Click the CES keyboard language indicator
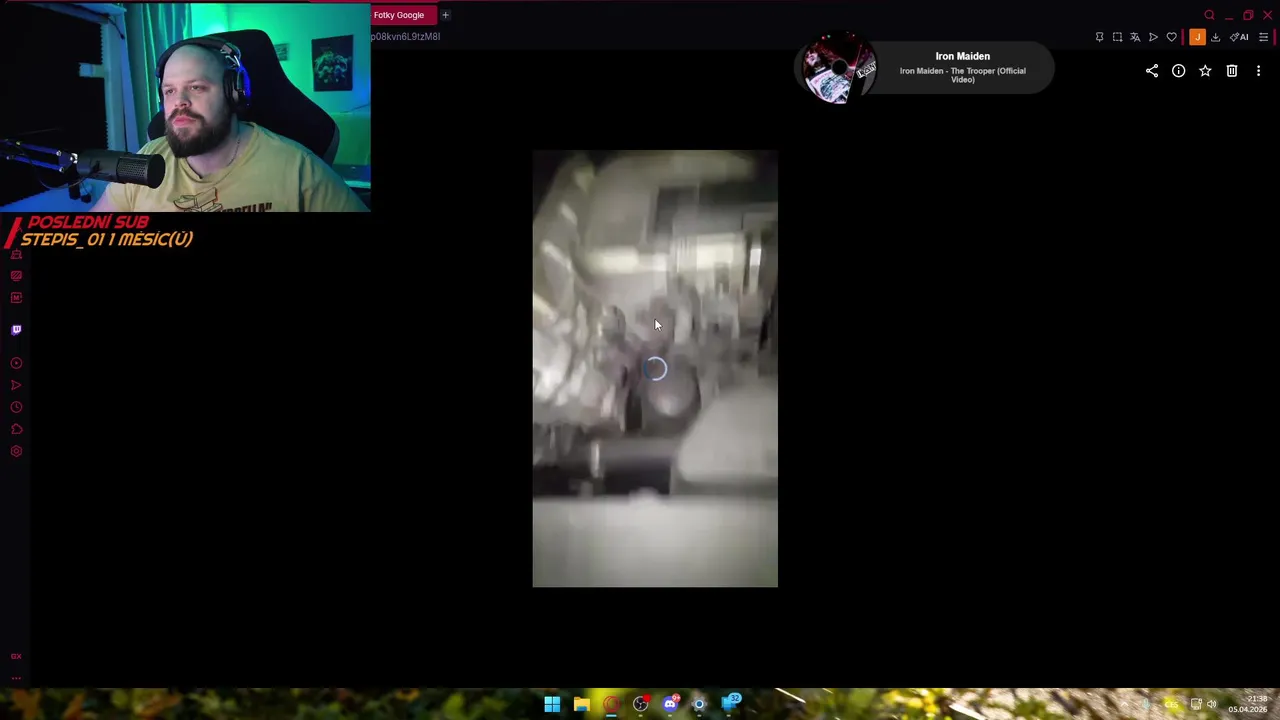The height and width of the screenshot is (720, 1280). (1171, 704)
